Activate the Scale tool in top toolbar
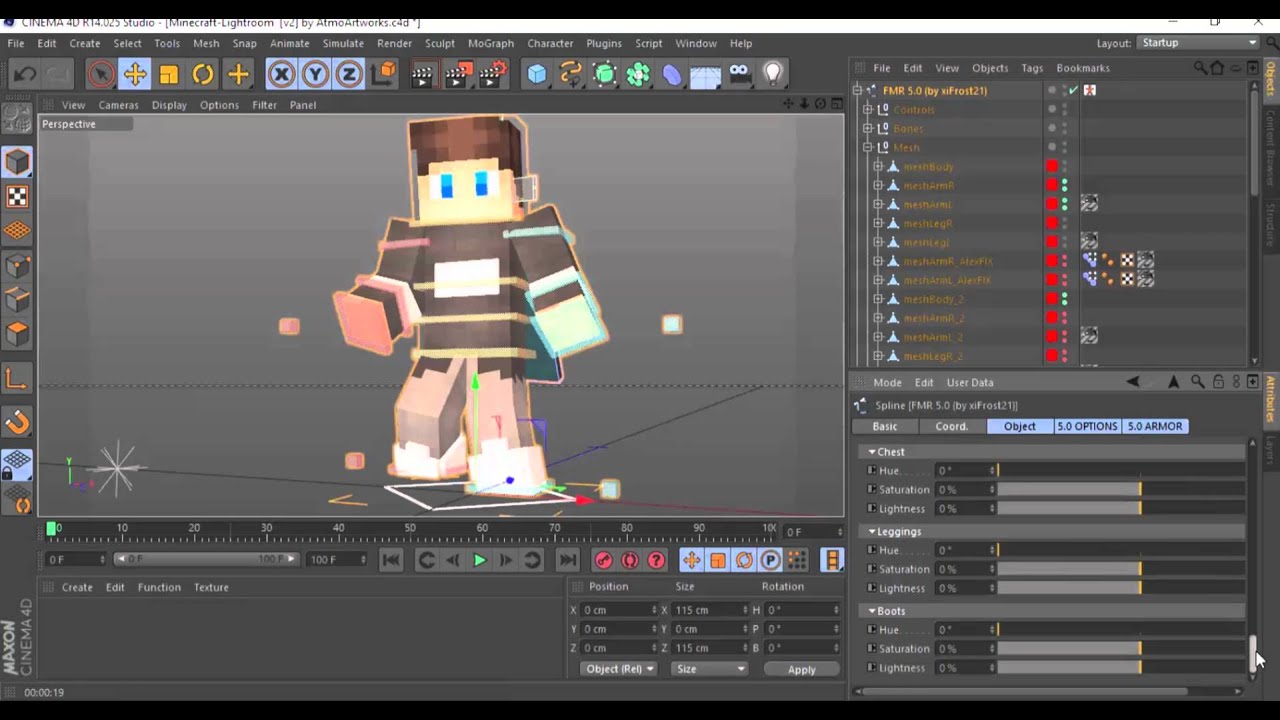1280x720 pixels. (169, 74)
